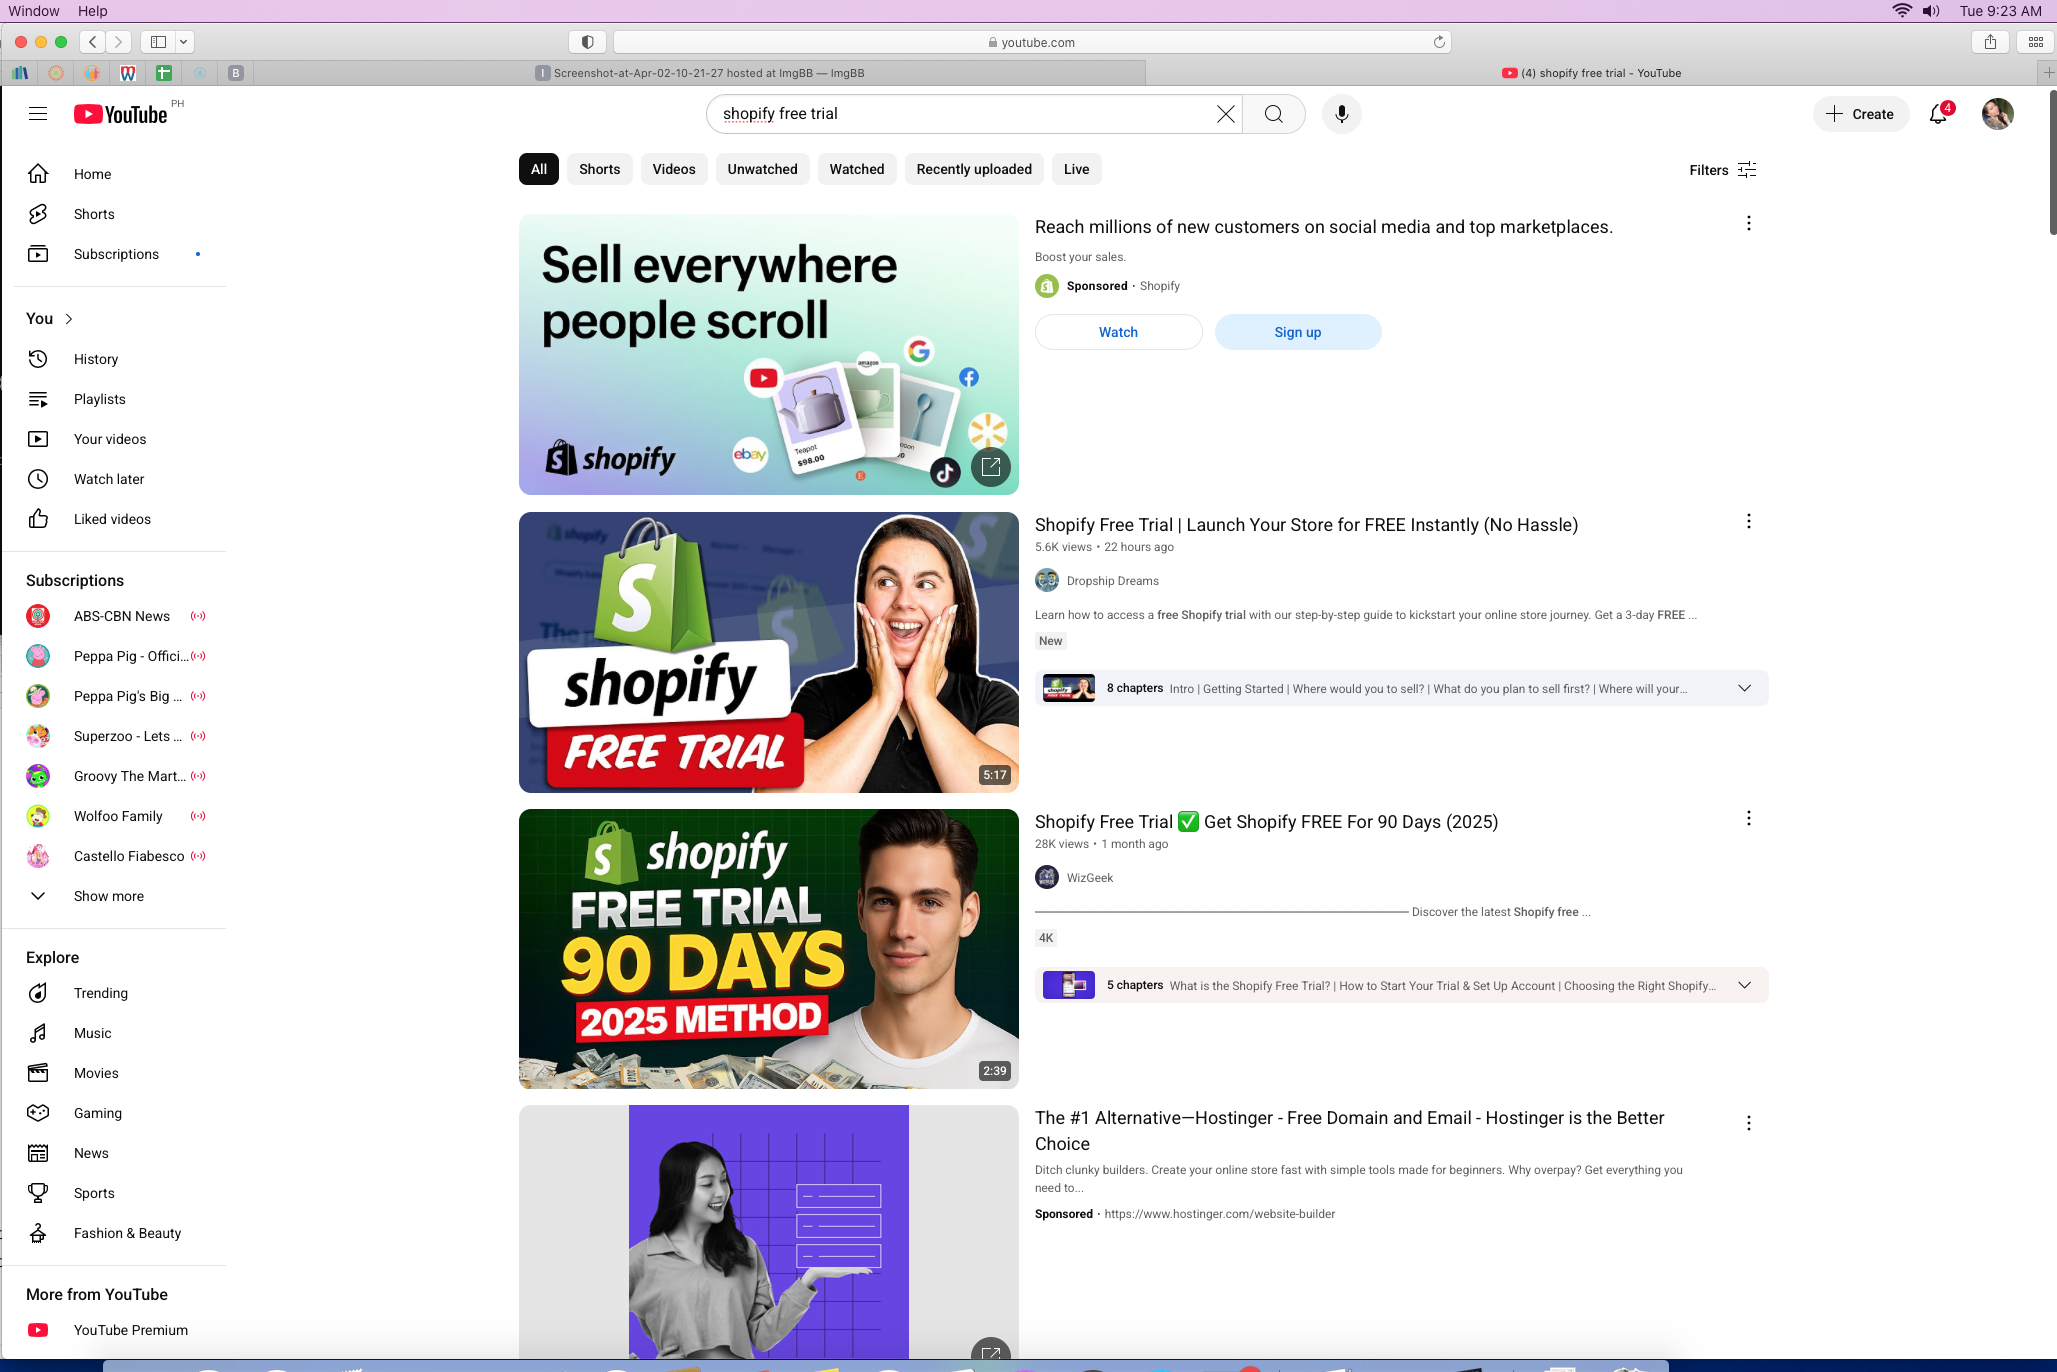Click the Dropship Dreams channel avatar

coord(1047,581)
